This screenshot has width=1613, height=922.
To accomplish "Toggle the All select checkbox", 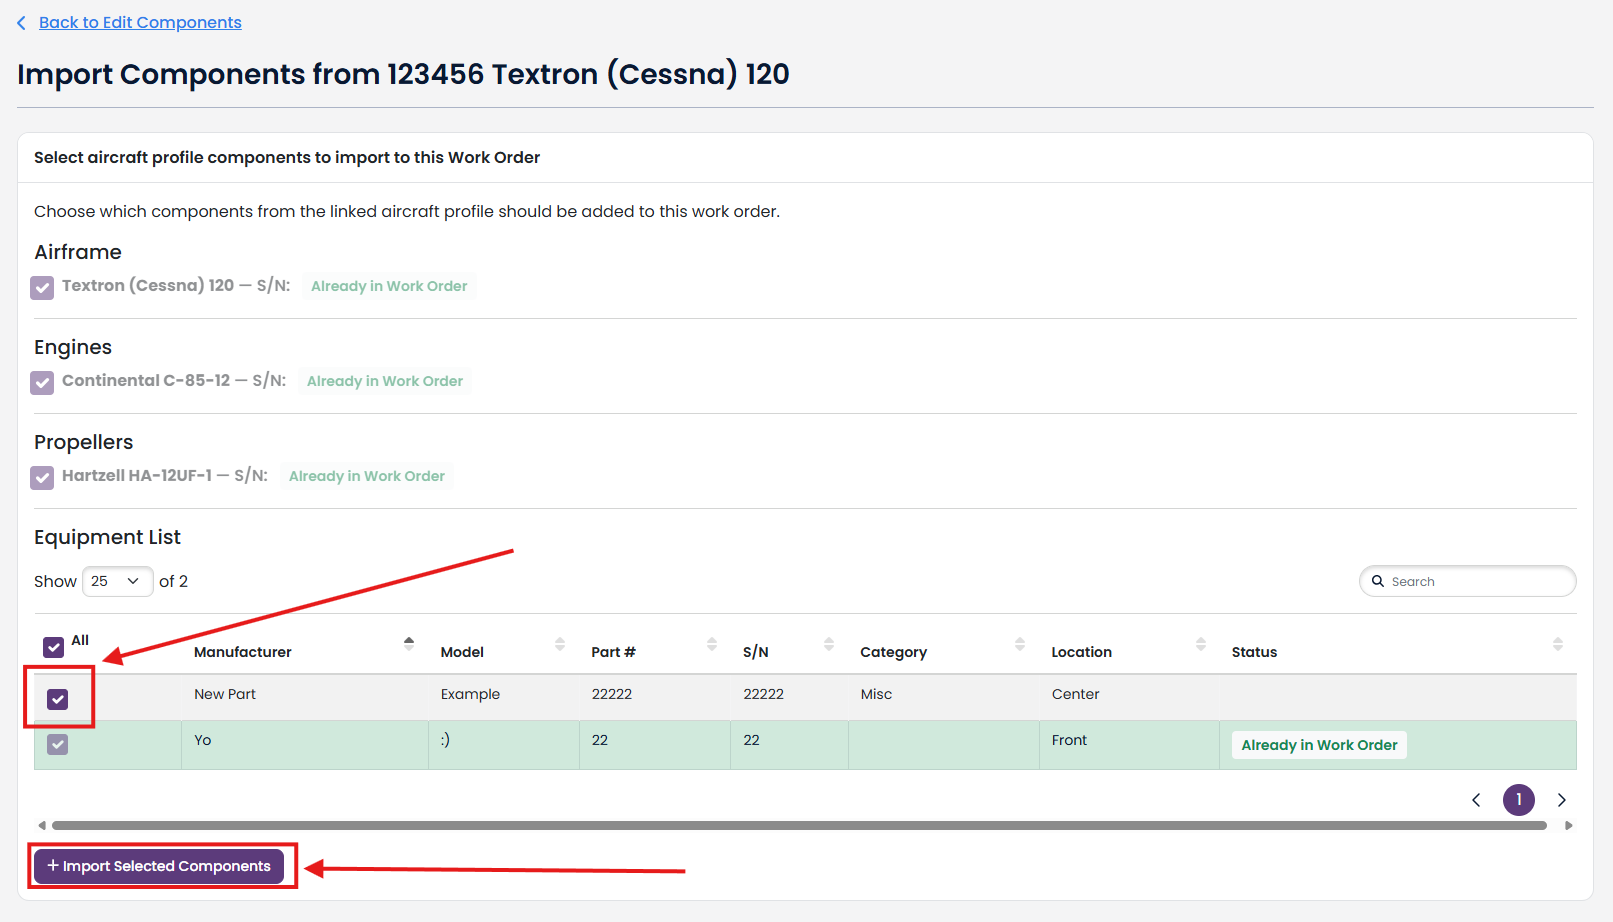I will (x=54, y=647).
